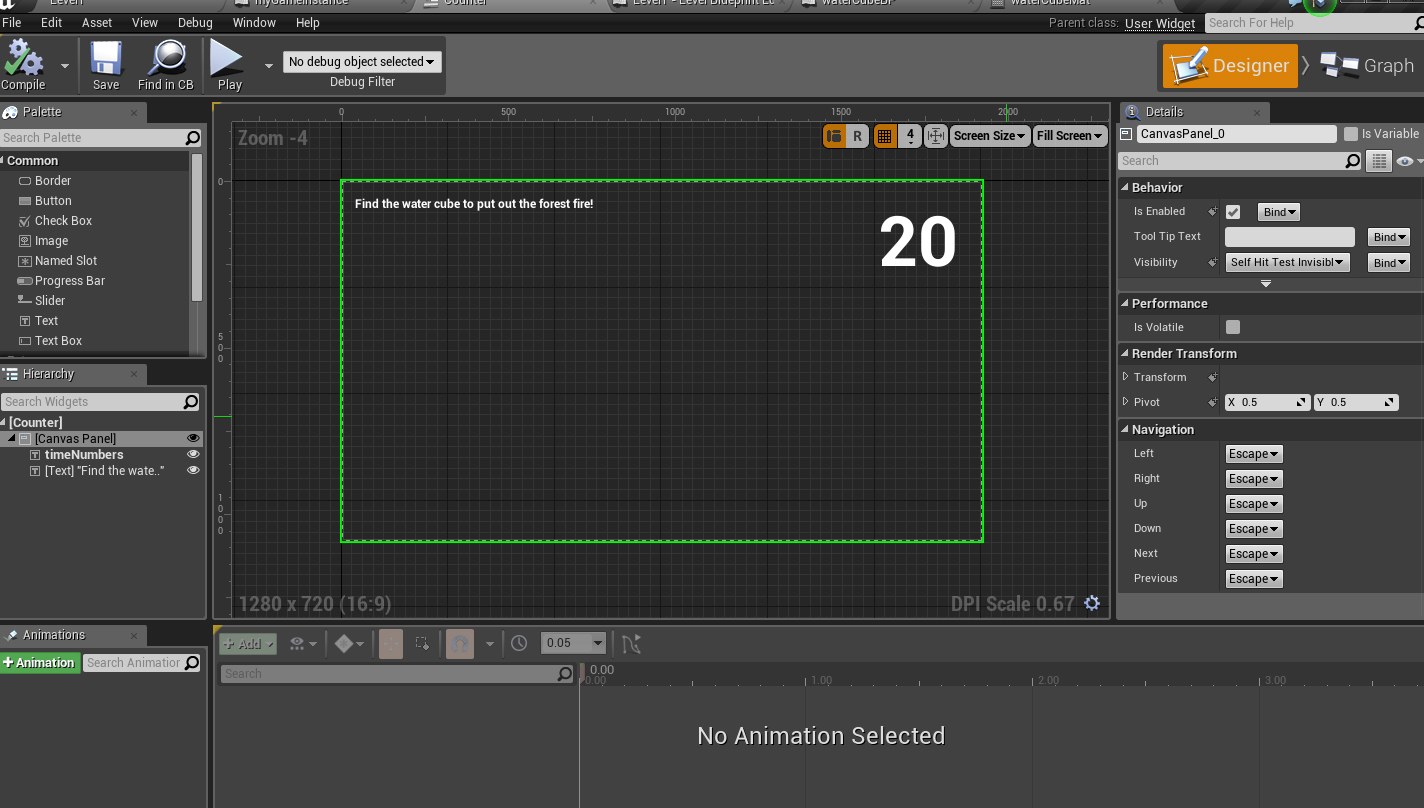Click the Bind button next to Tool Tip Text
Image resolution: width=1424 pixels, height=808 pixels.
tap(1388, 236)
